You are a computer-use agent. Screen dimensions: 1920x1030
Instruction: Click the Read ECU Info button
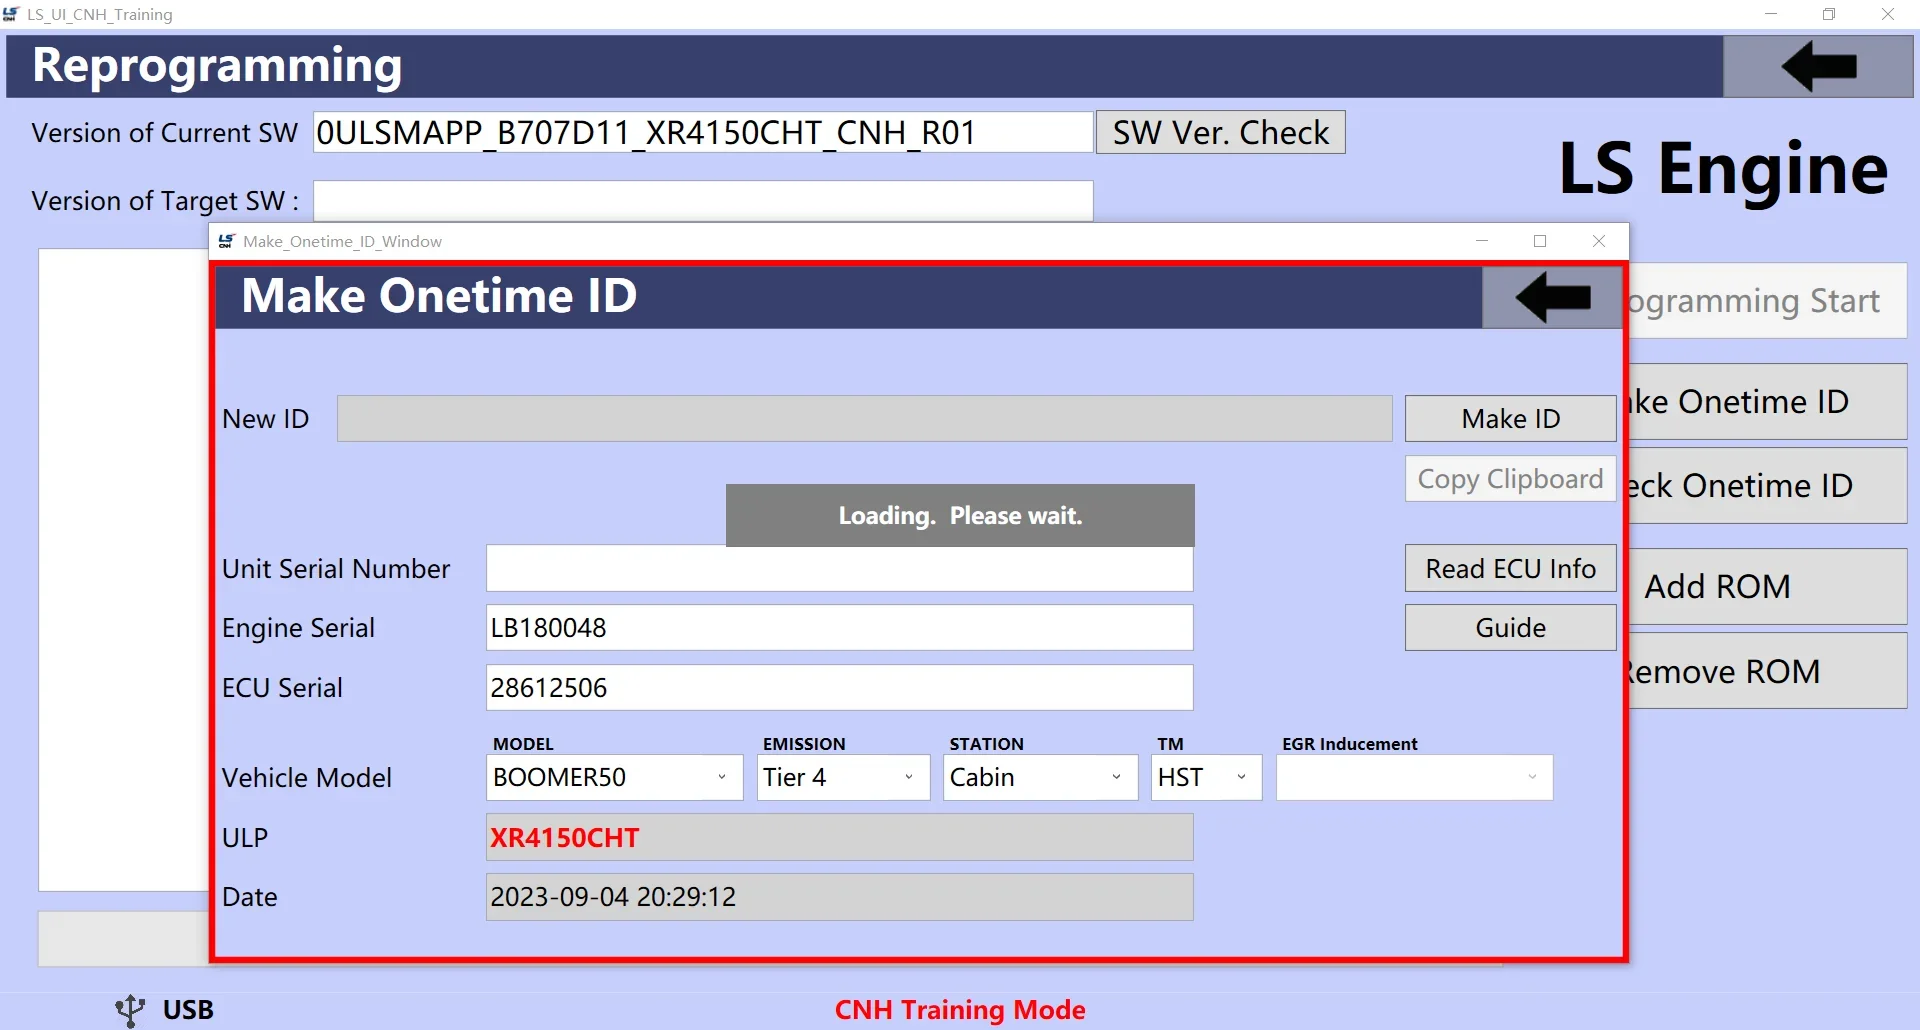1510,568
